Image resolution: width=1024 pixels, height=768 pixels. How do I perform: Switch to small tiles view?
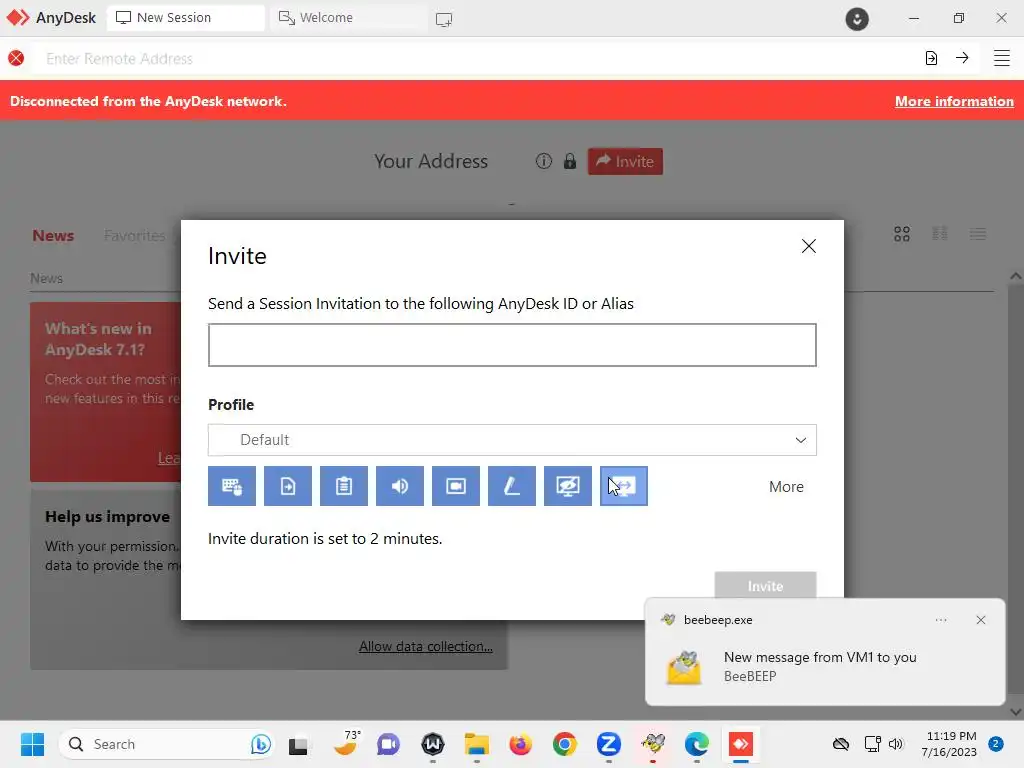point(940,234)
